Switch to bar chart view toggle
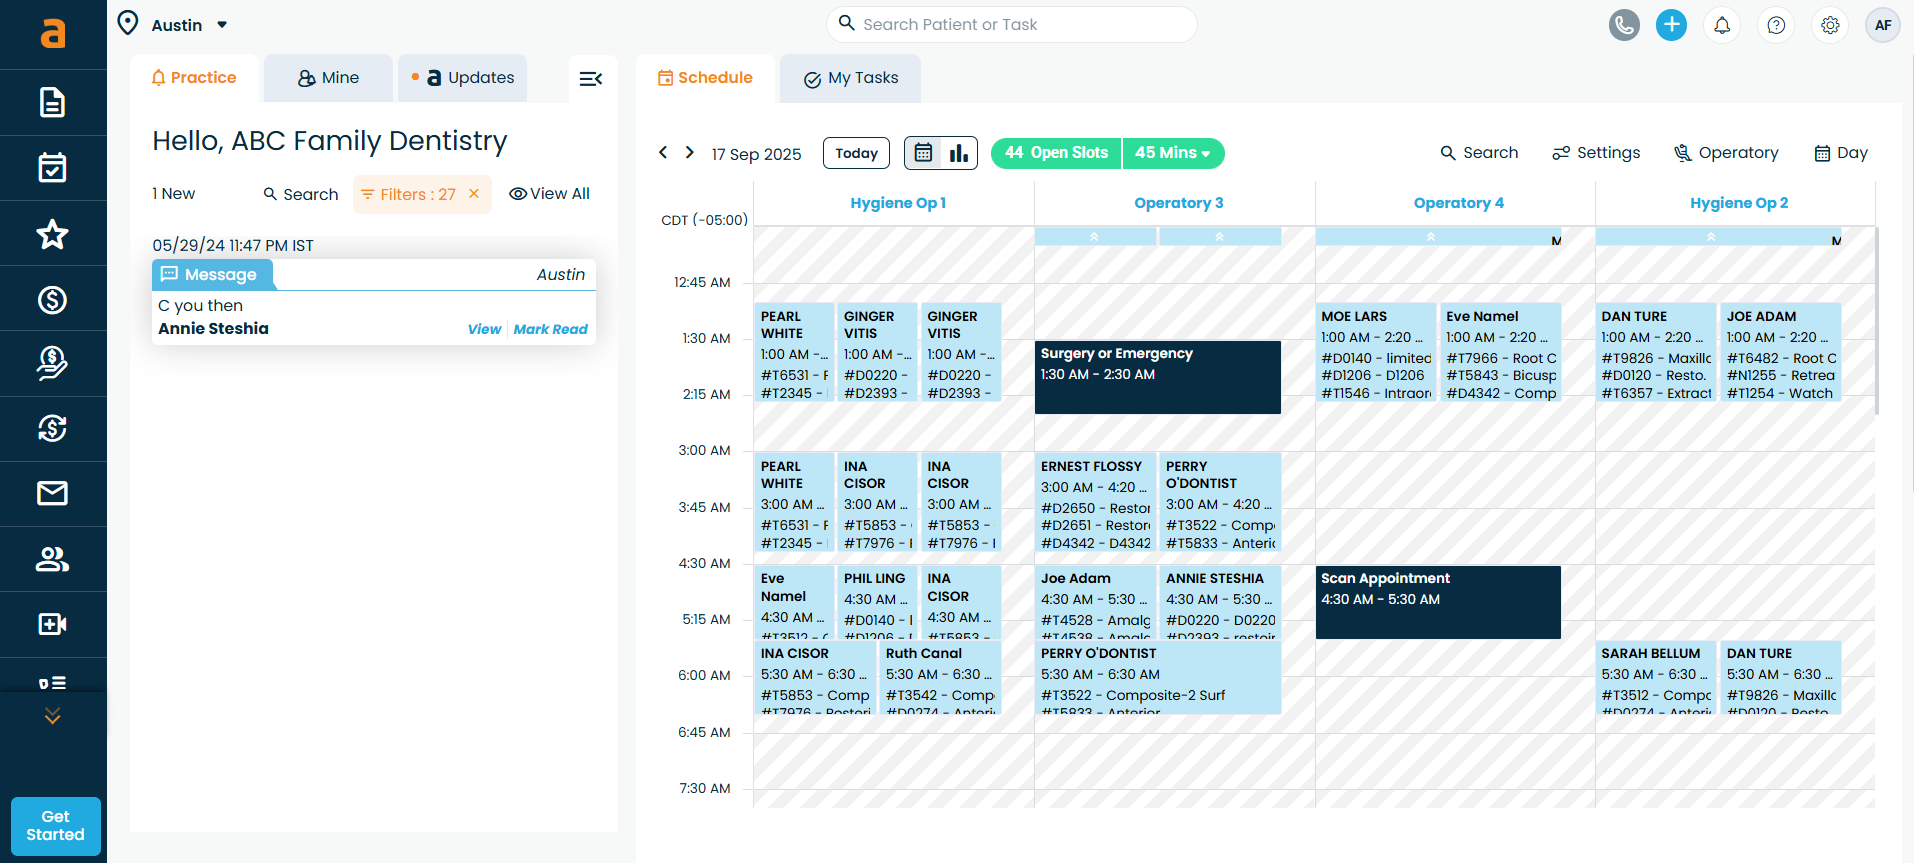The width and height of the screenshot is (1914, 863). click(959, 153)
